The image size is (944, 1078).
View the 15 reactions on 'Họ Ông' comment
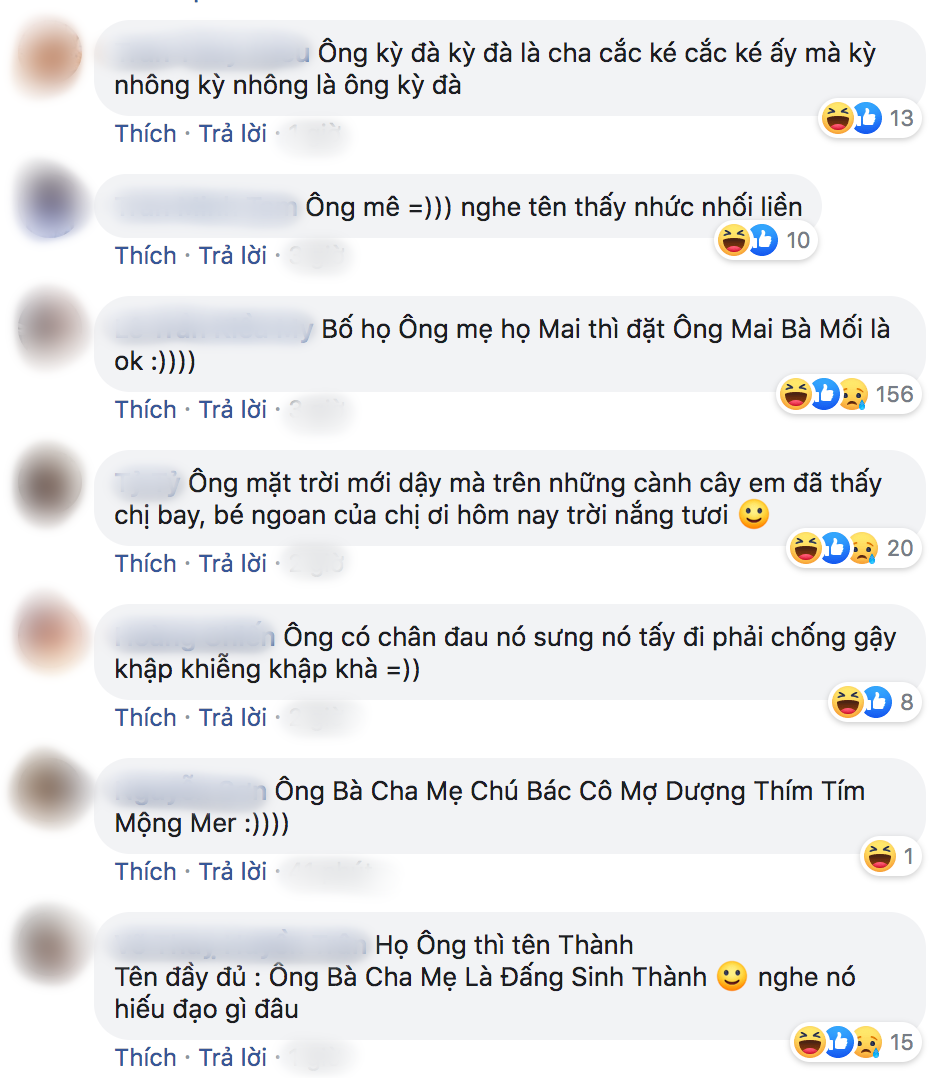tap(855, 1042)
